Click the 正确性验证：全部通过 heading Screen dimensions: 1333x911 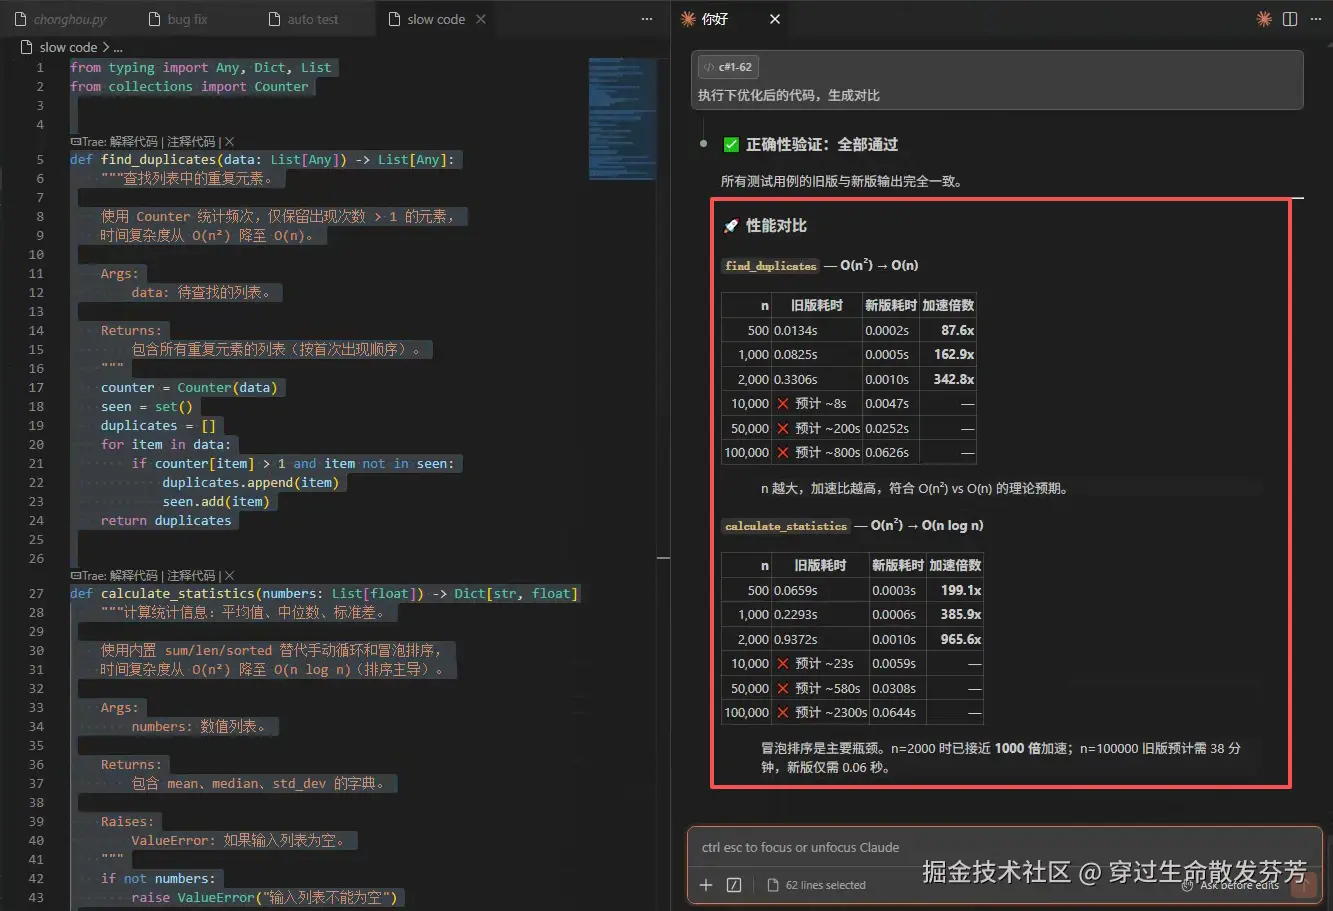(x=822, y=145)
